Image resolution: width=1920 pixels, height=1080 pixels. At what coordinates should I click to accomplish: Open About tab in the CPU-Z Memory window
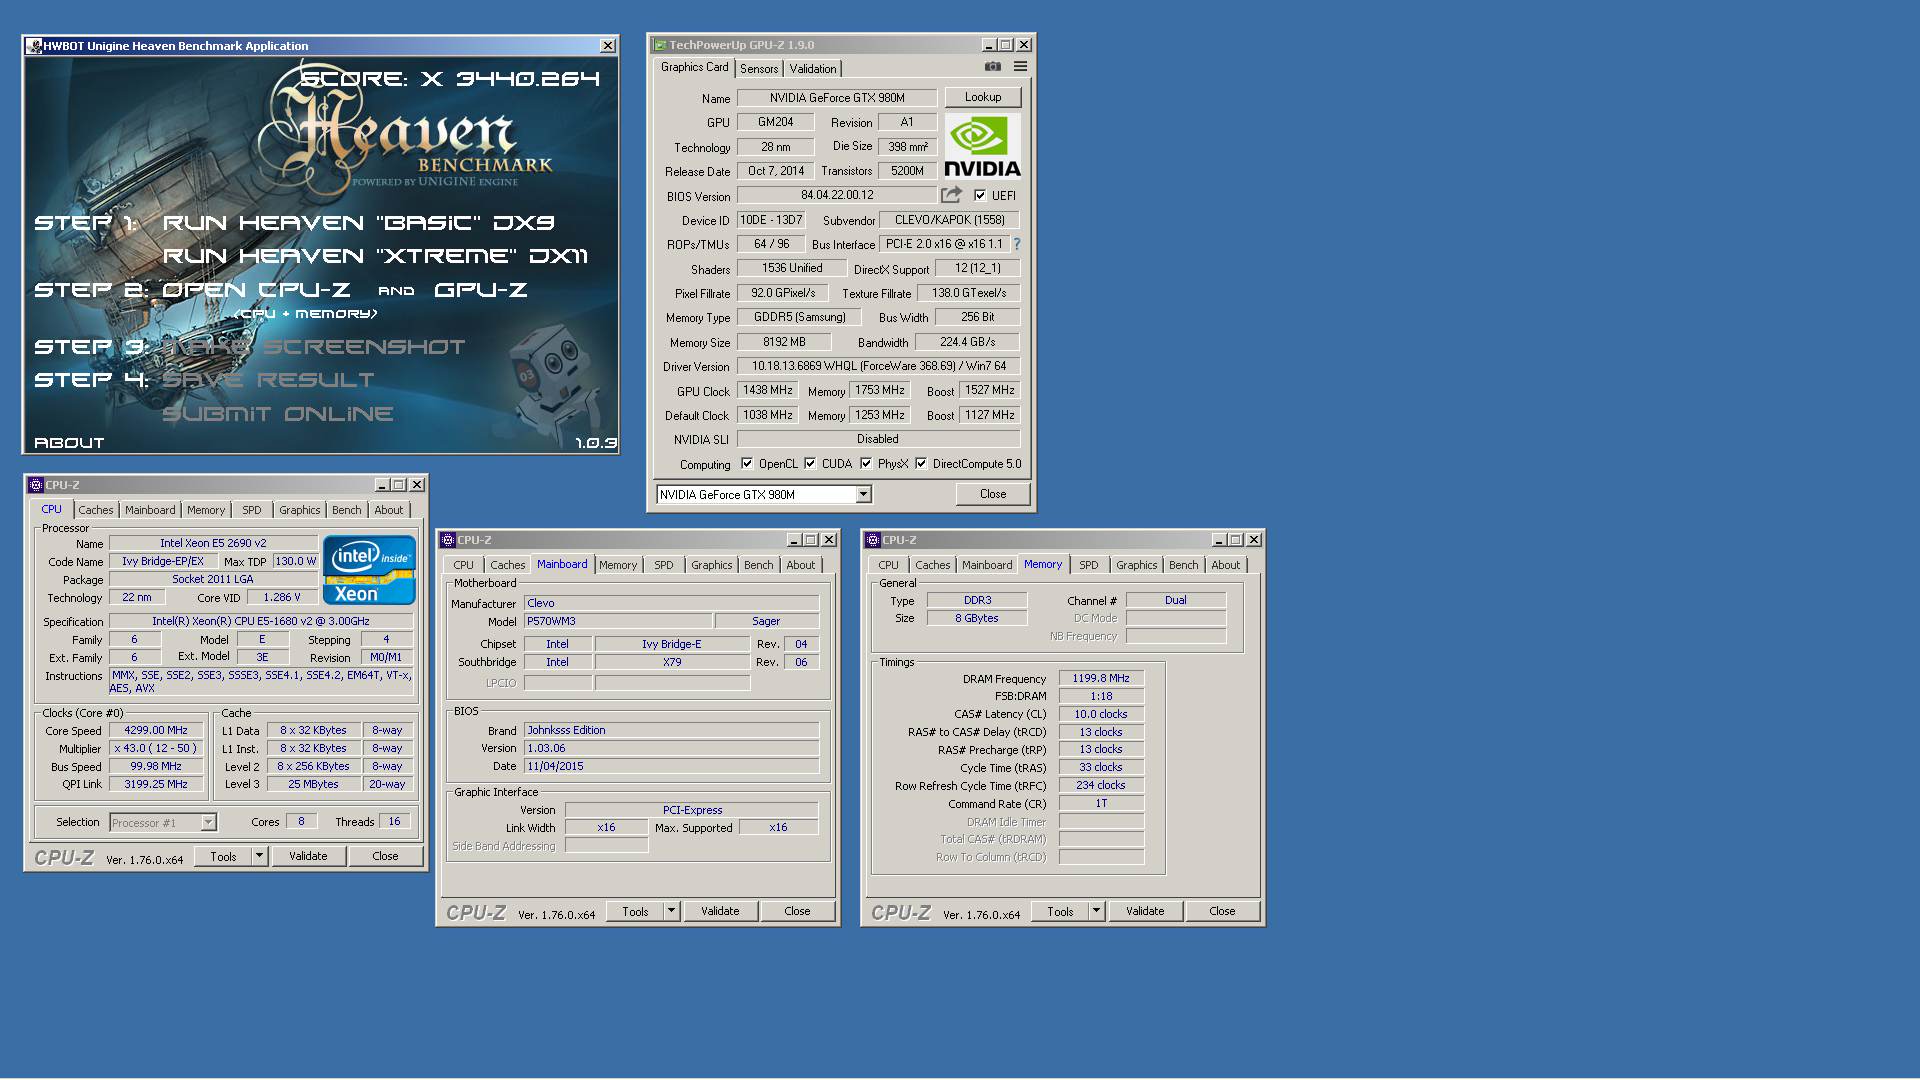(x=1225, y=565)
